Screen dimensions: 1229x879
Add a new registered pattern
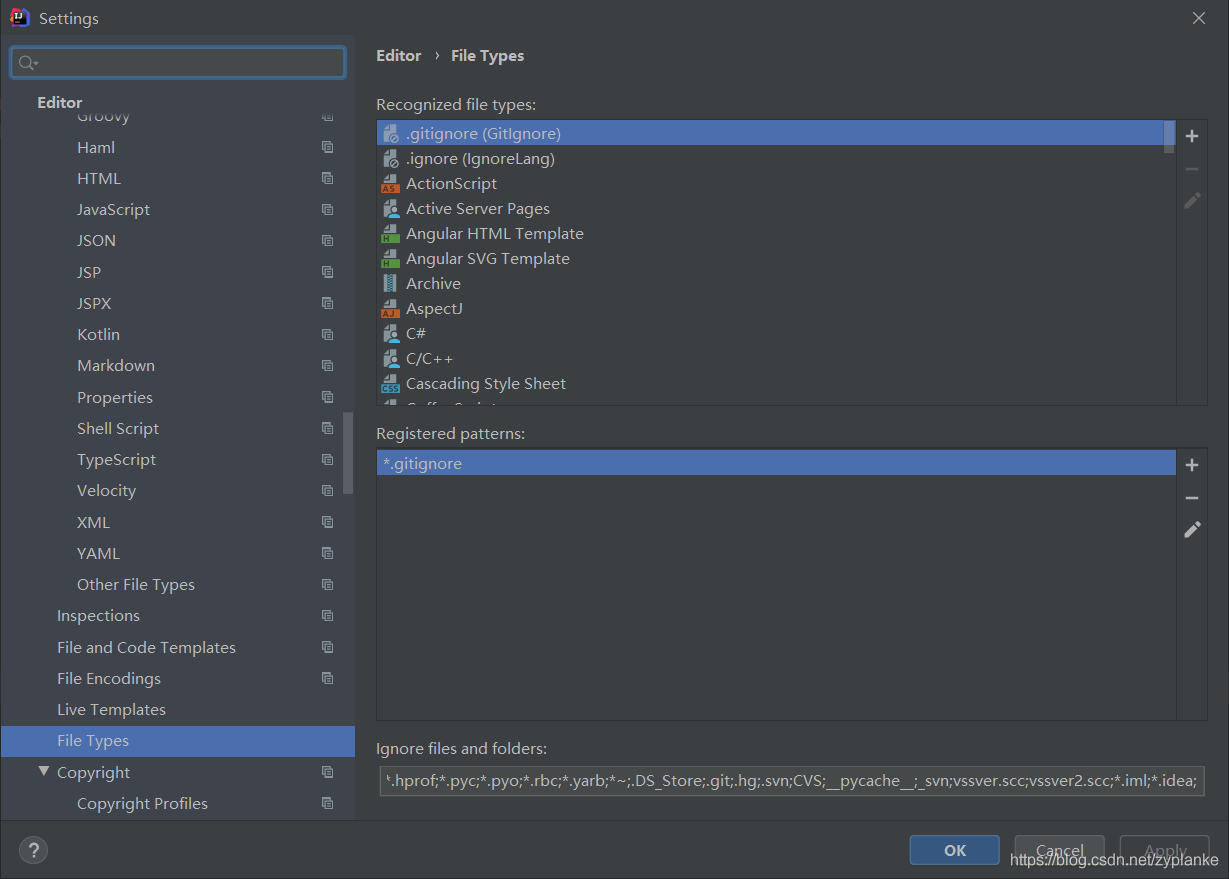1192,464
